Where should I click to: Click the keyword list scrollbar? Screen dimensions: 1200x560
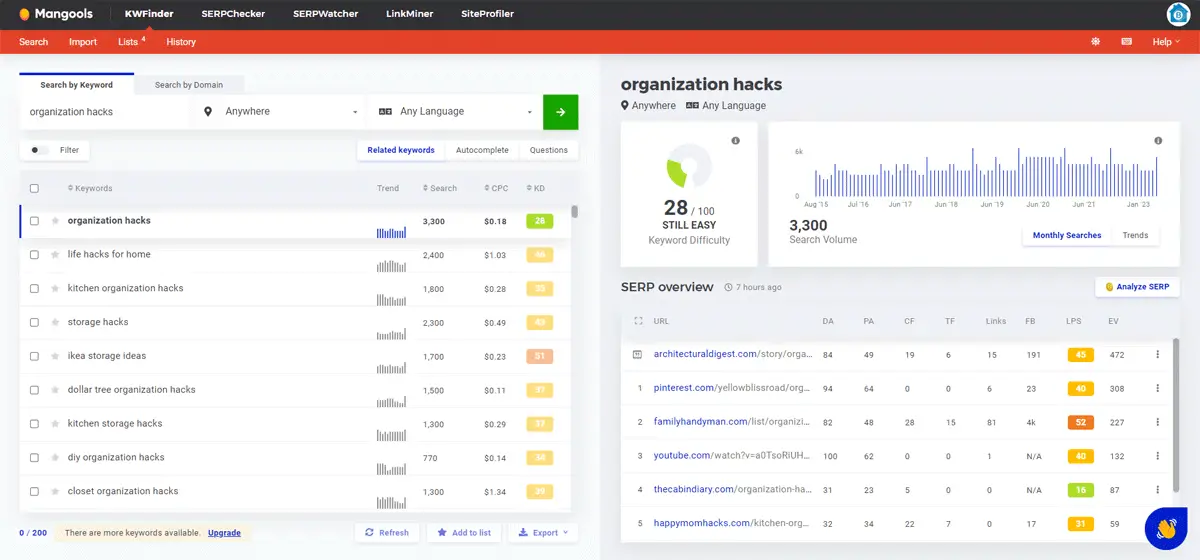coord(574,211)
